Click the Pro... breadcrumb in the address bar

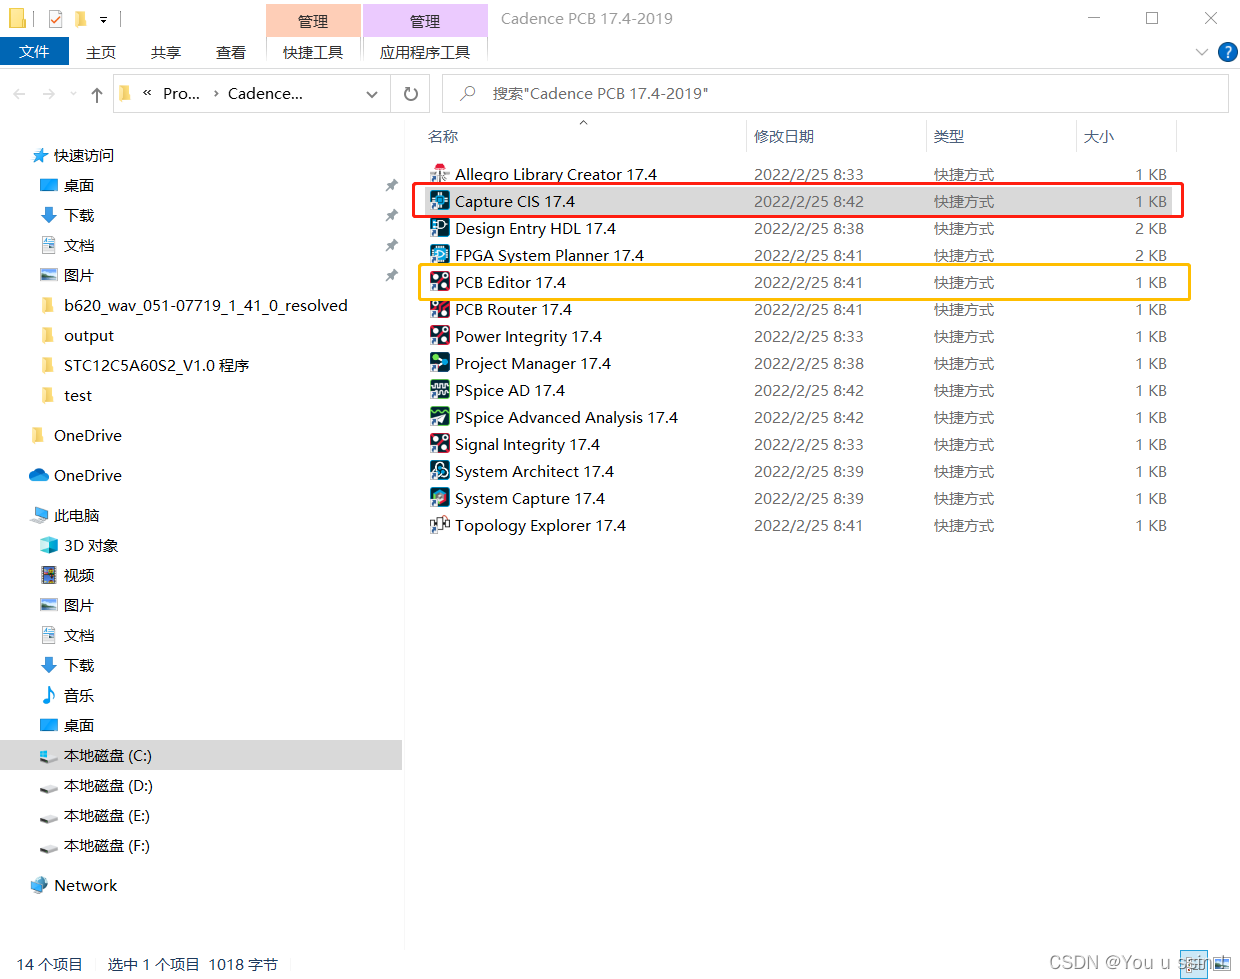(x=181, y=93)
